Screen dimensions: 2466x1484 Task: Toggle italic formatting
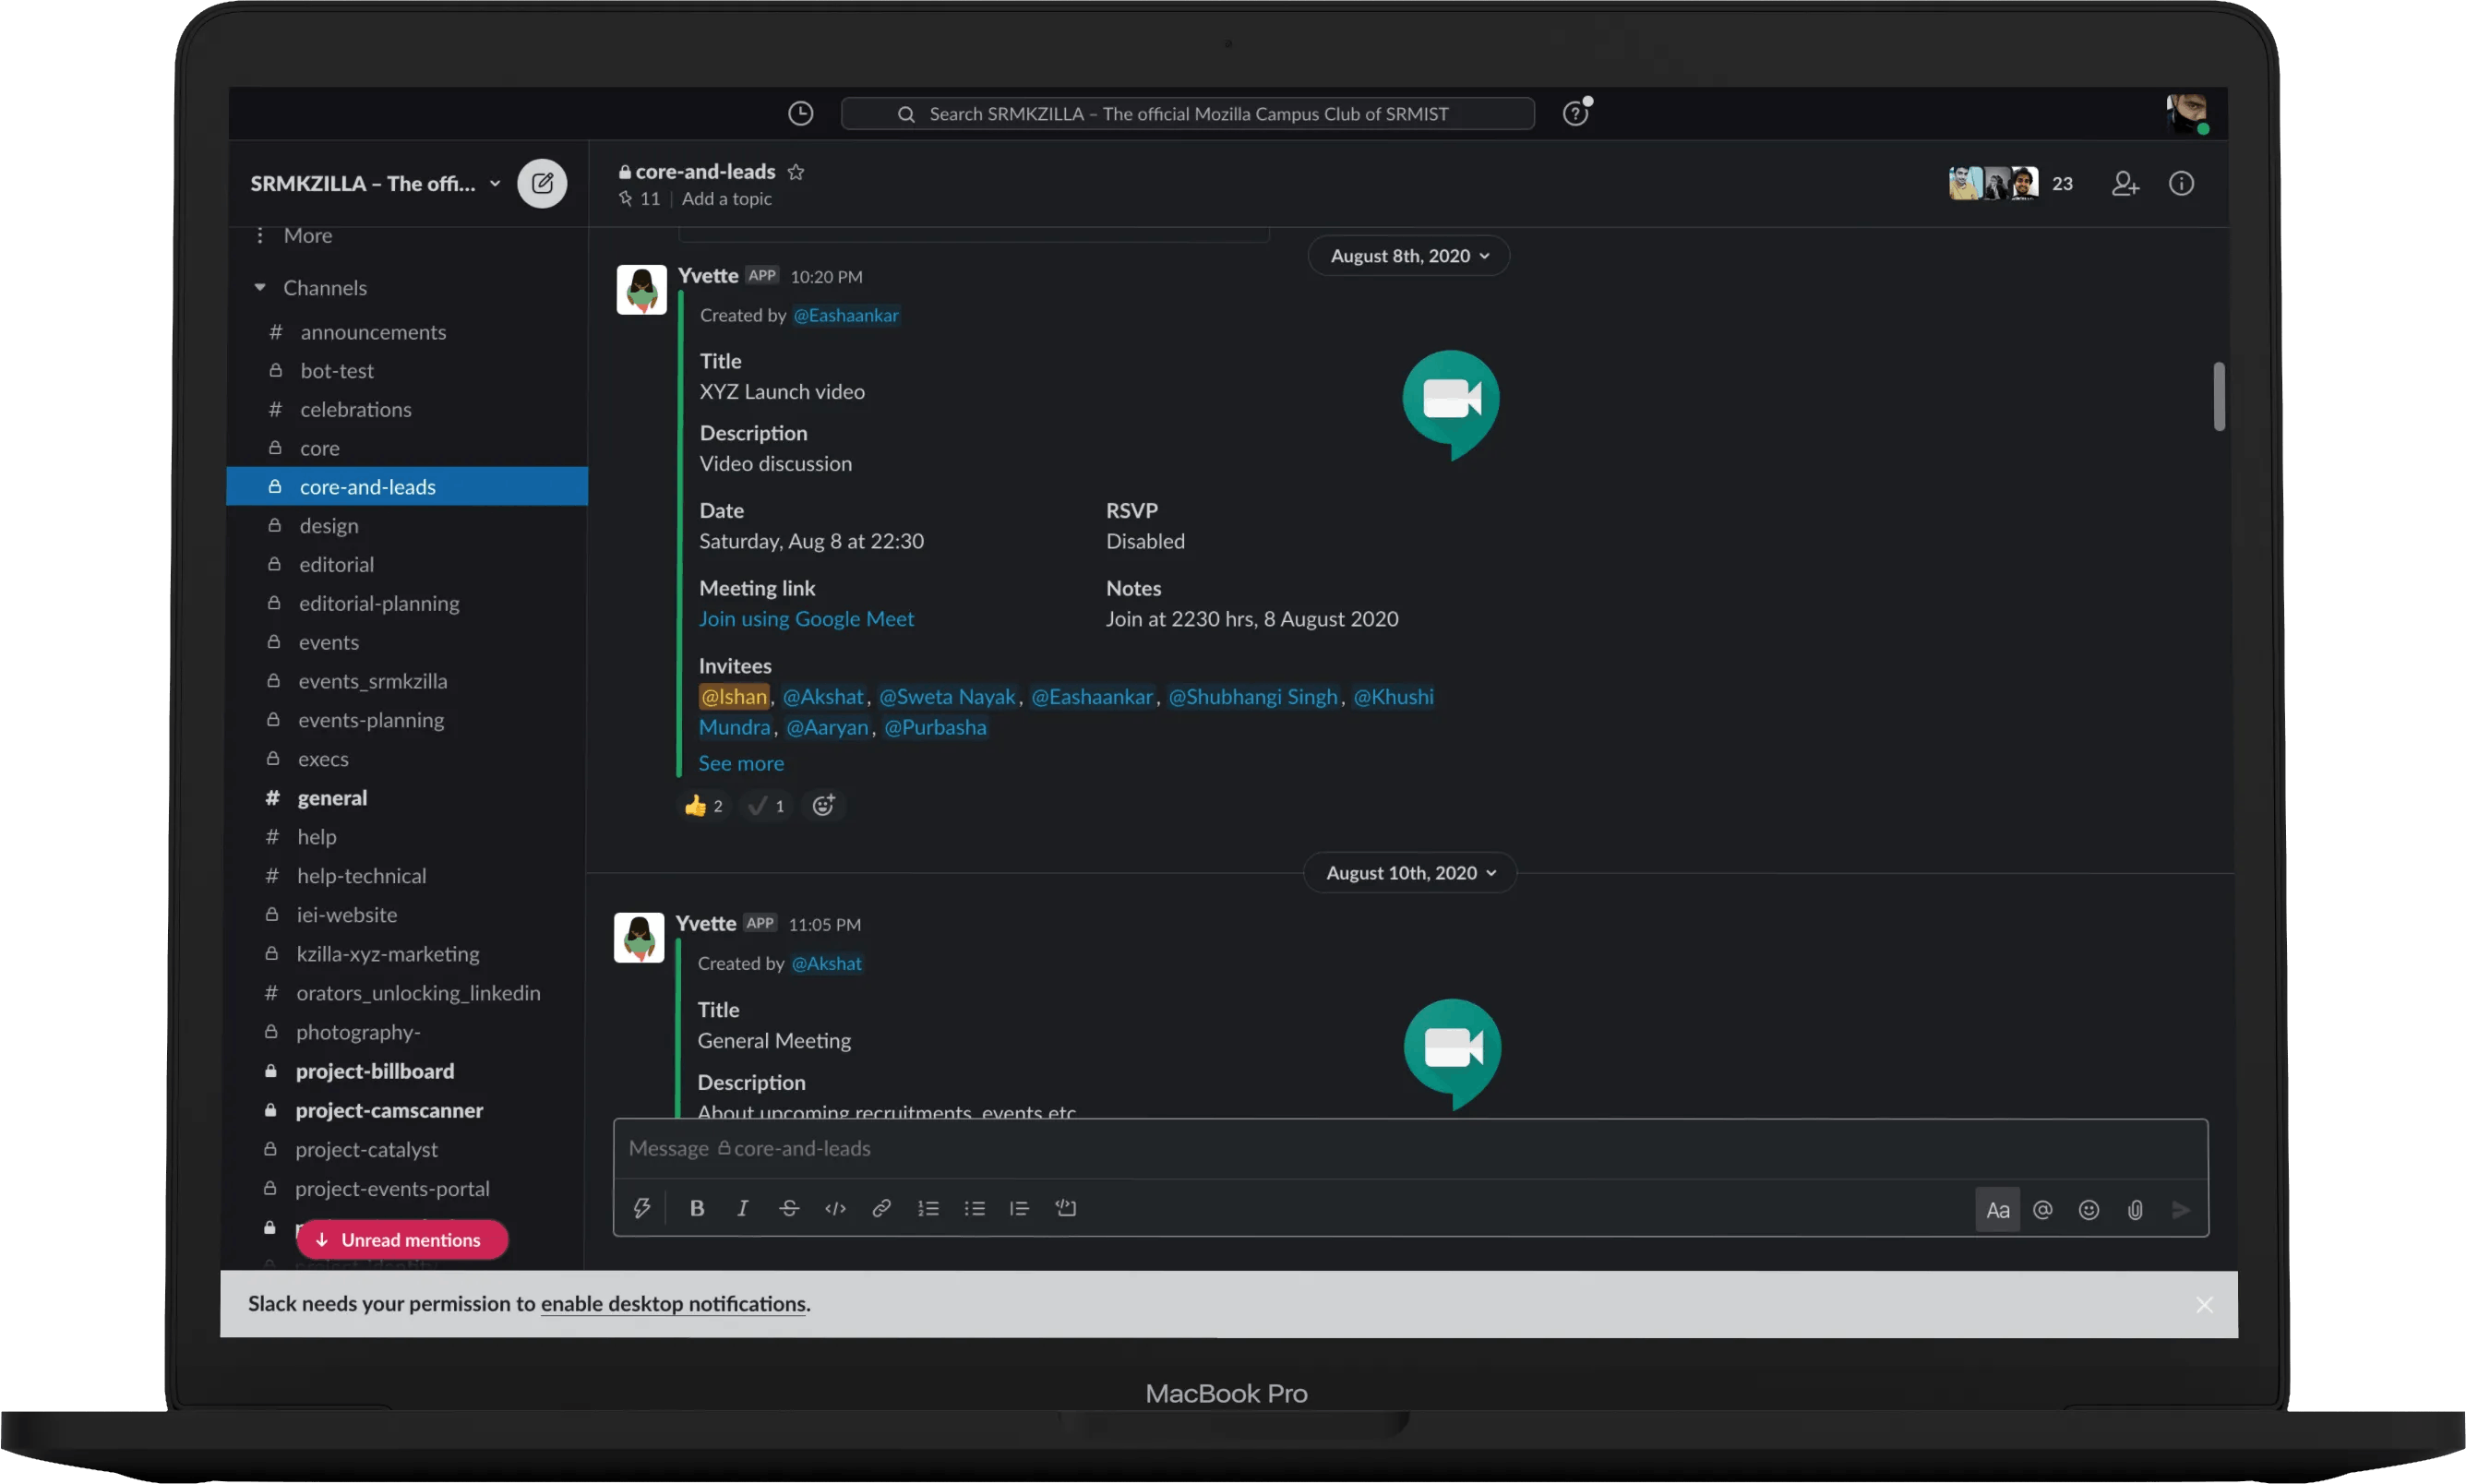click(742, 1208)
